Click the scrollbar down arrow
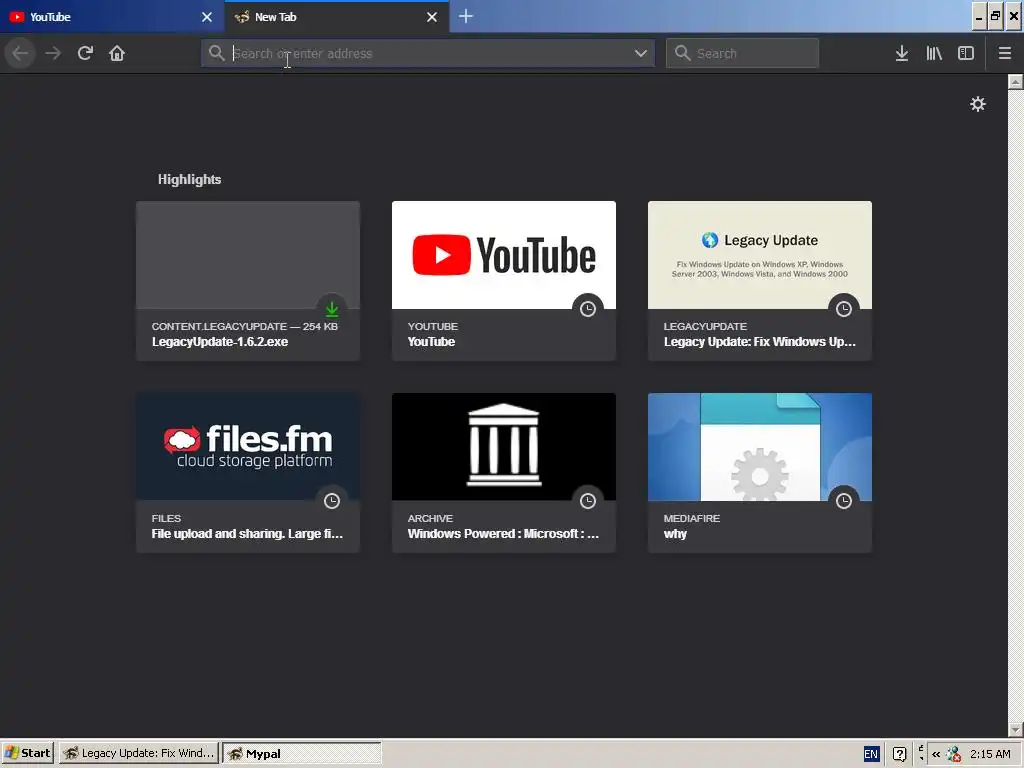The height and width of the screenshot is (768, 1024). [1016, 729]
